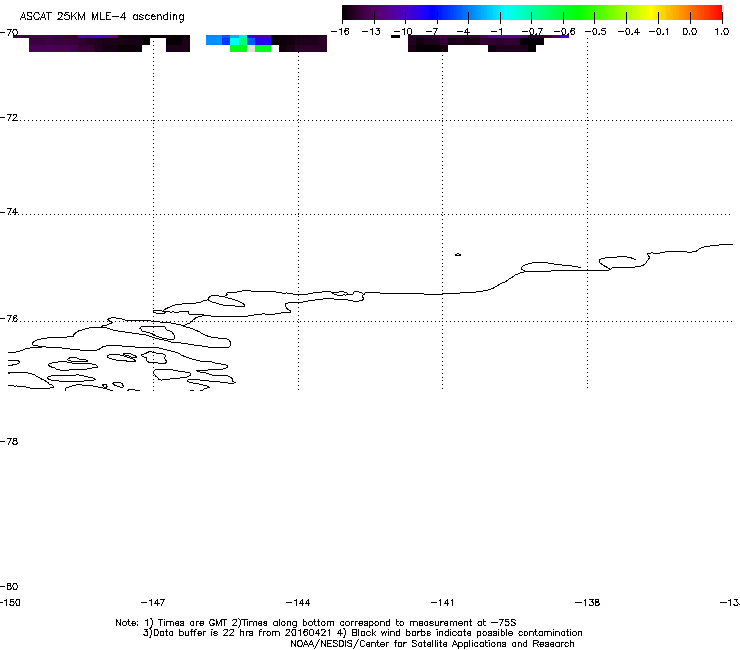Click the 'Times are GMT' note line
Screen dimensions: 740x650
coord(316,623)
